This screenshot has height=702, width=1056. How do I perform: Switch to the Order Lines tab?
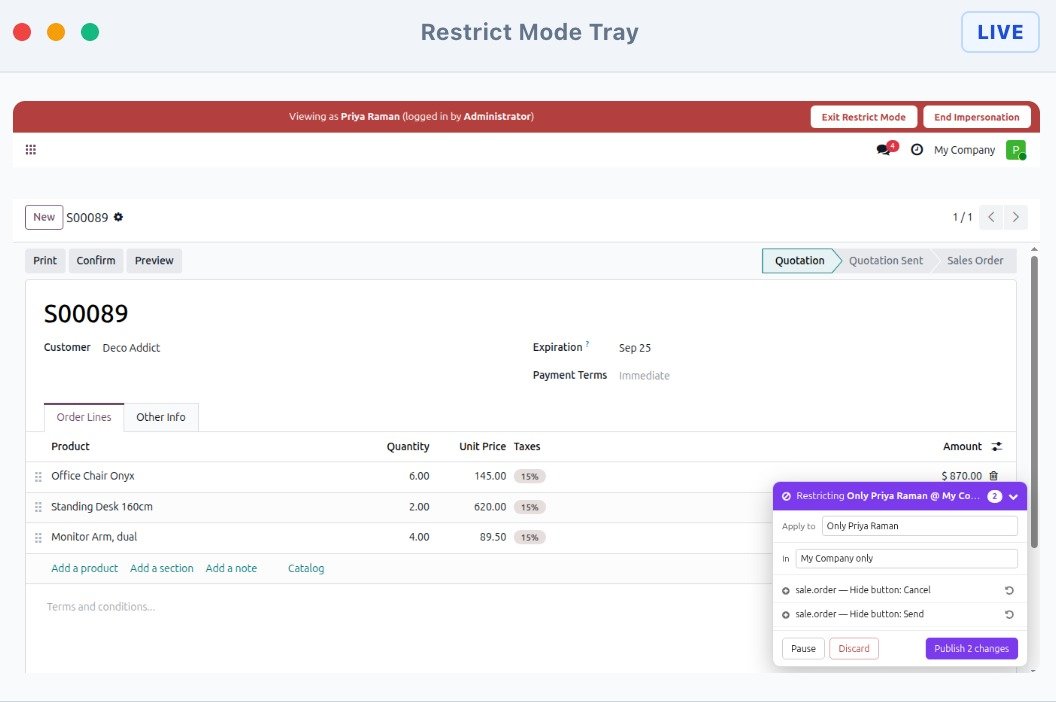84,417
